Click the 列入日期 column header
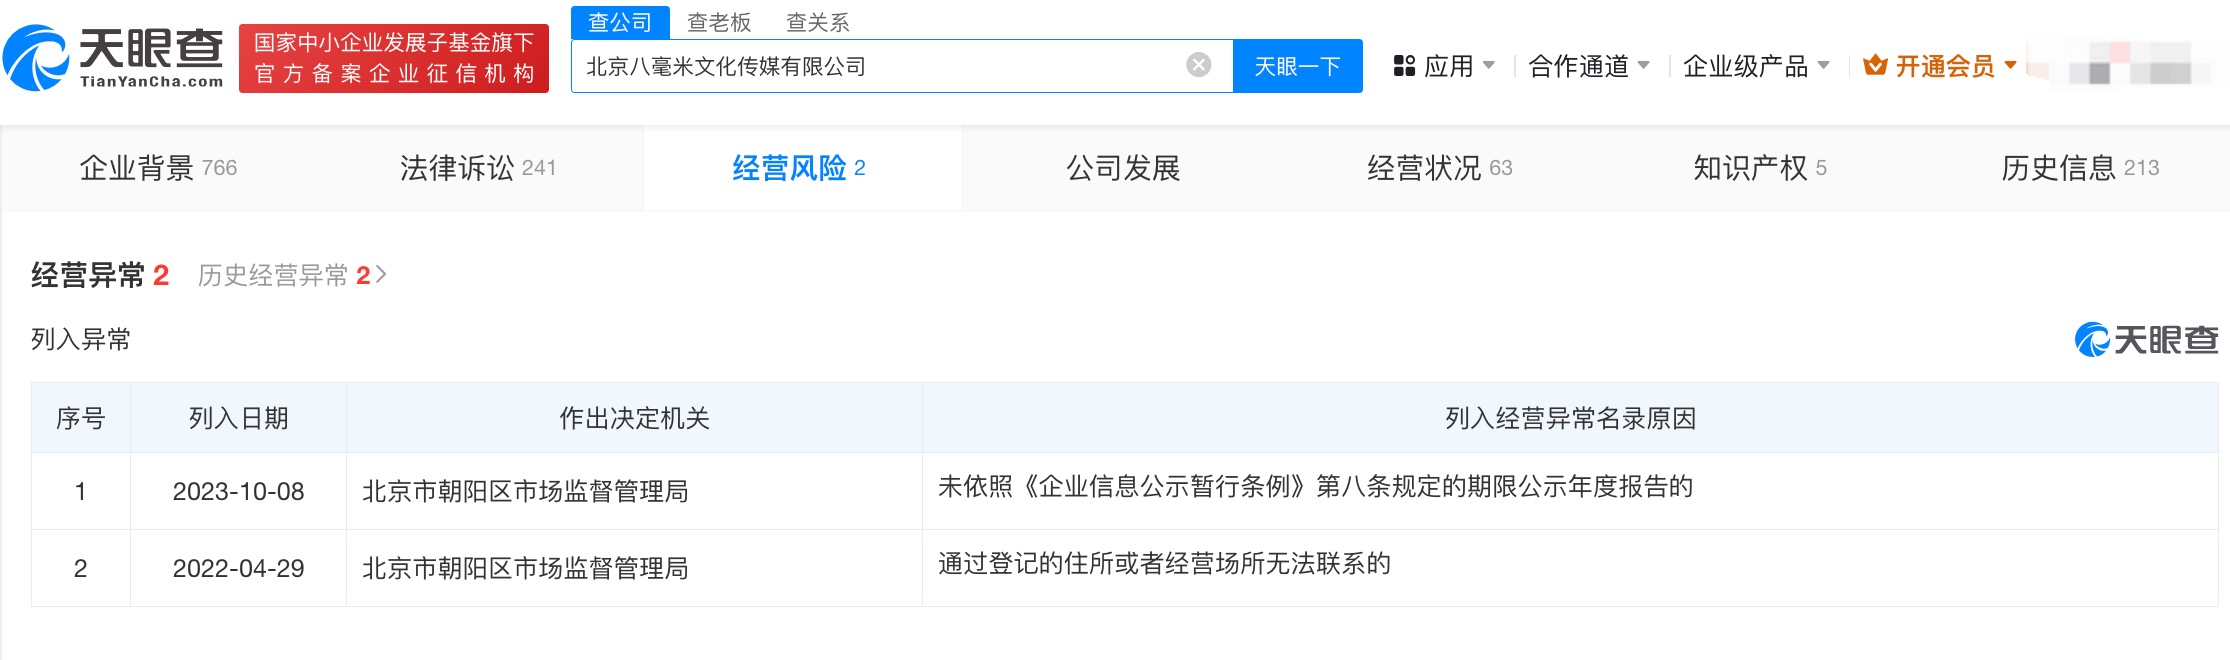Screen dimensions: 2230x660 click(238, 418)
